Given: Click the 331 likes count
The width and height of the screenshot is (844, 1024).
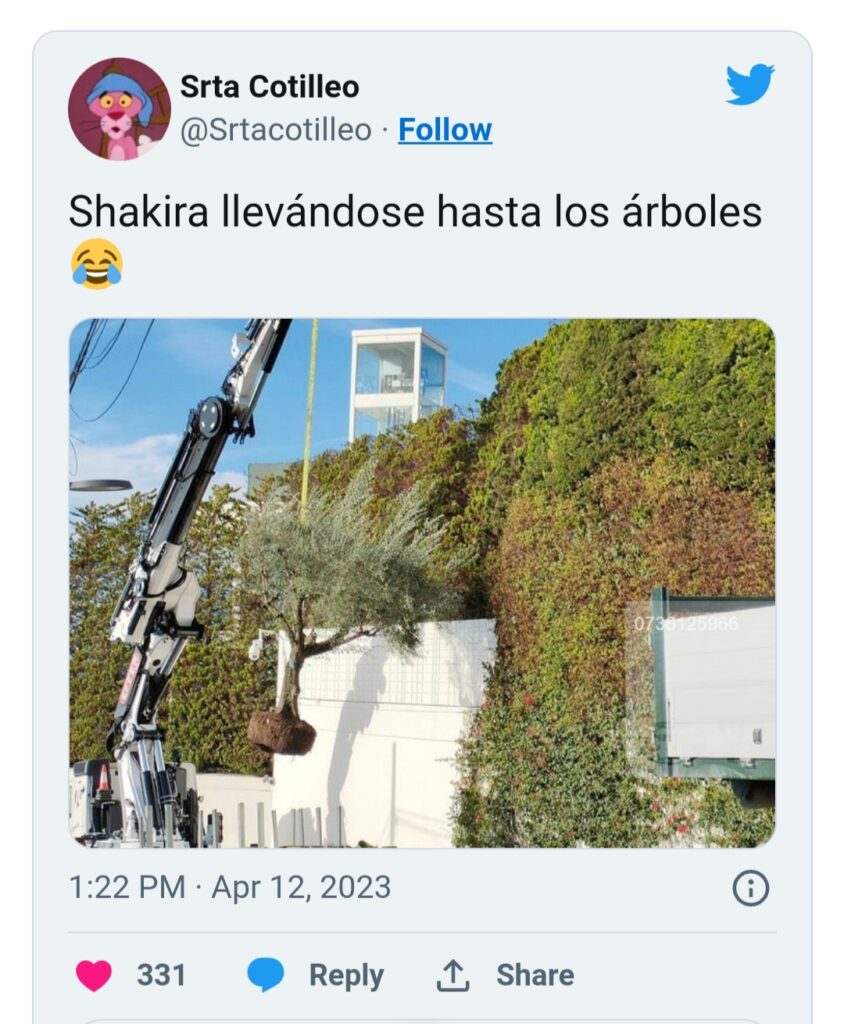Looking at the screenshot, I should [161, 975].
